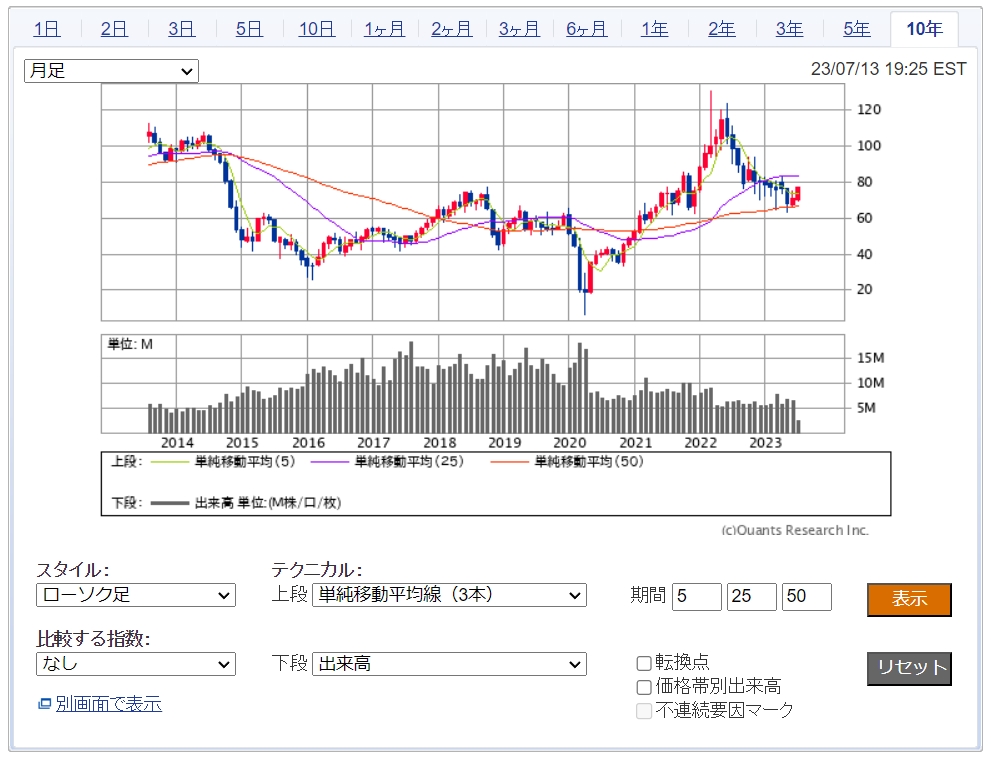Focus the period field containing 25
The width and height of the screenshot is (991, 758).
(751, 596)
